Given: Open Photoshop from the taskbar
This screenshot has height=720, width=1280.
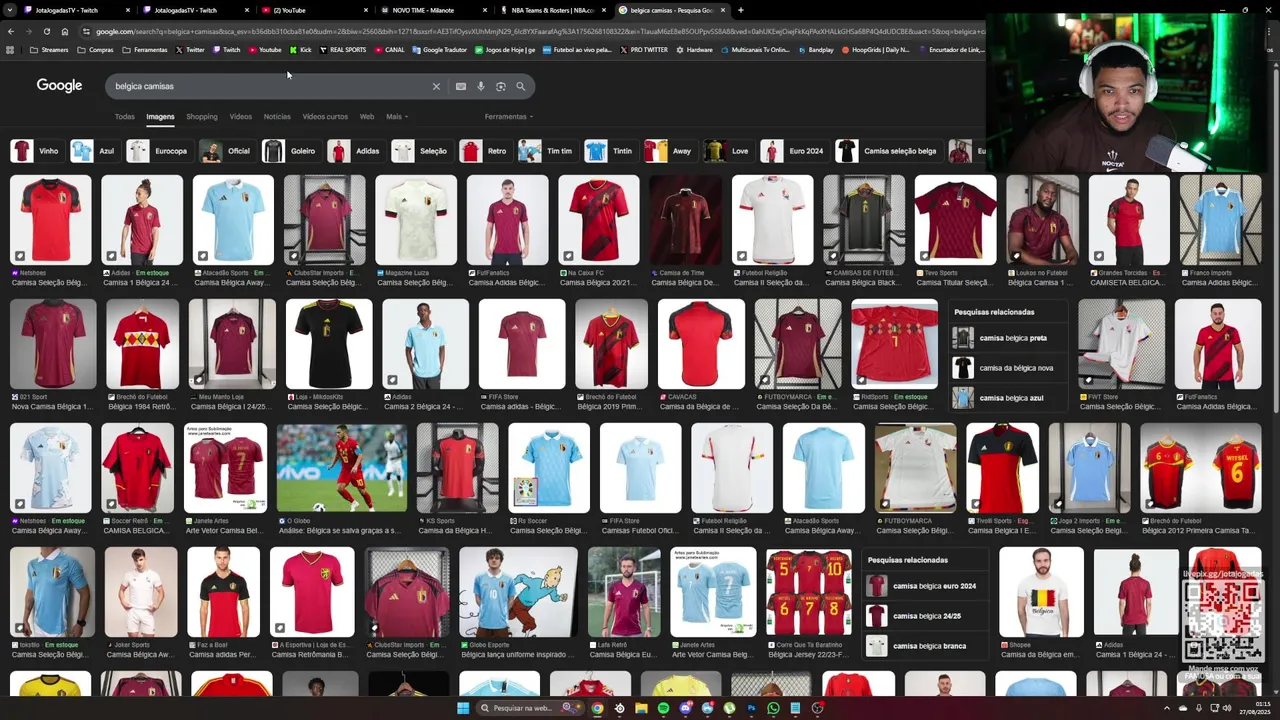Looking at the screenshot, I should [x=751, y=708].
